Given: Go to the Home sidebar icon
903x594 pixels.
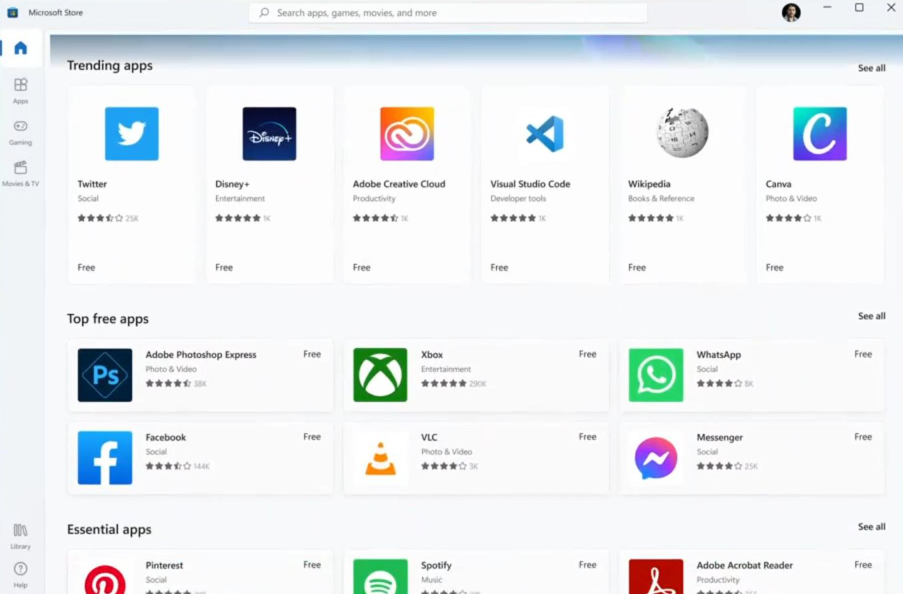Looking at the screenshot, I should click(21, 48).
